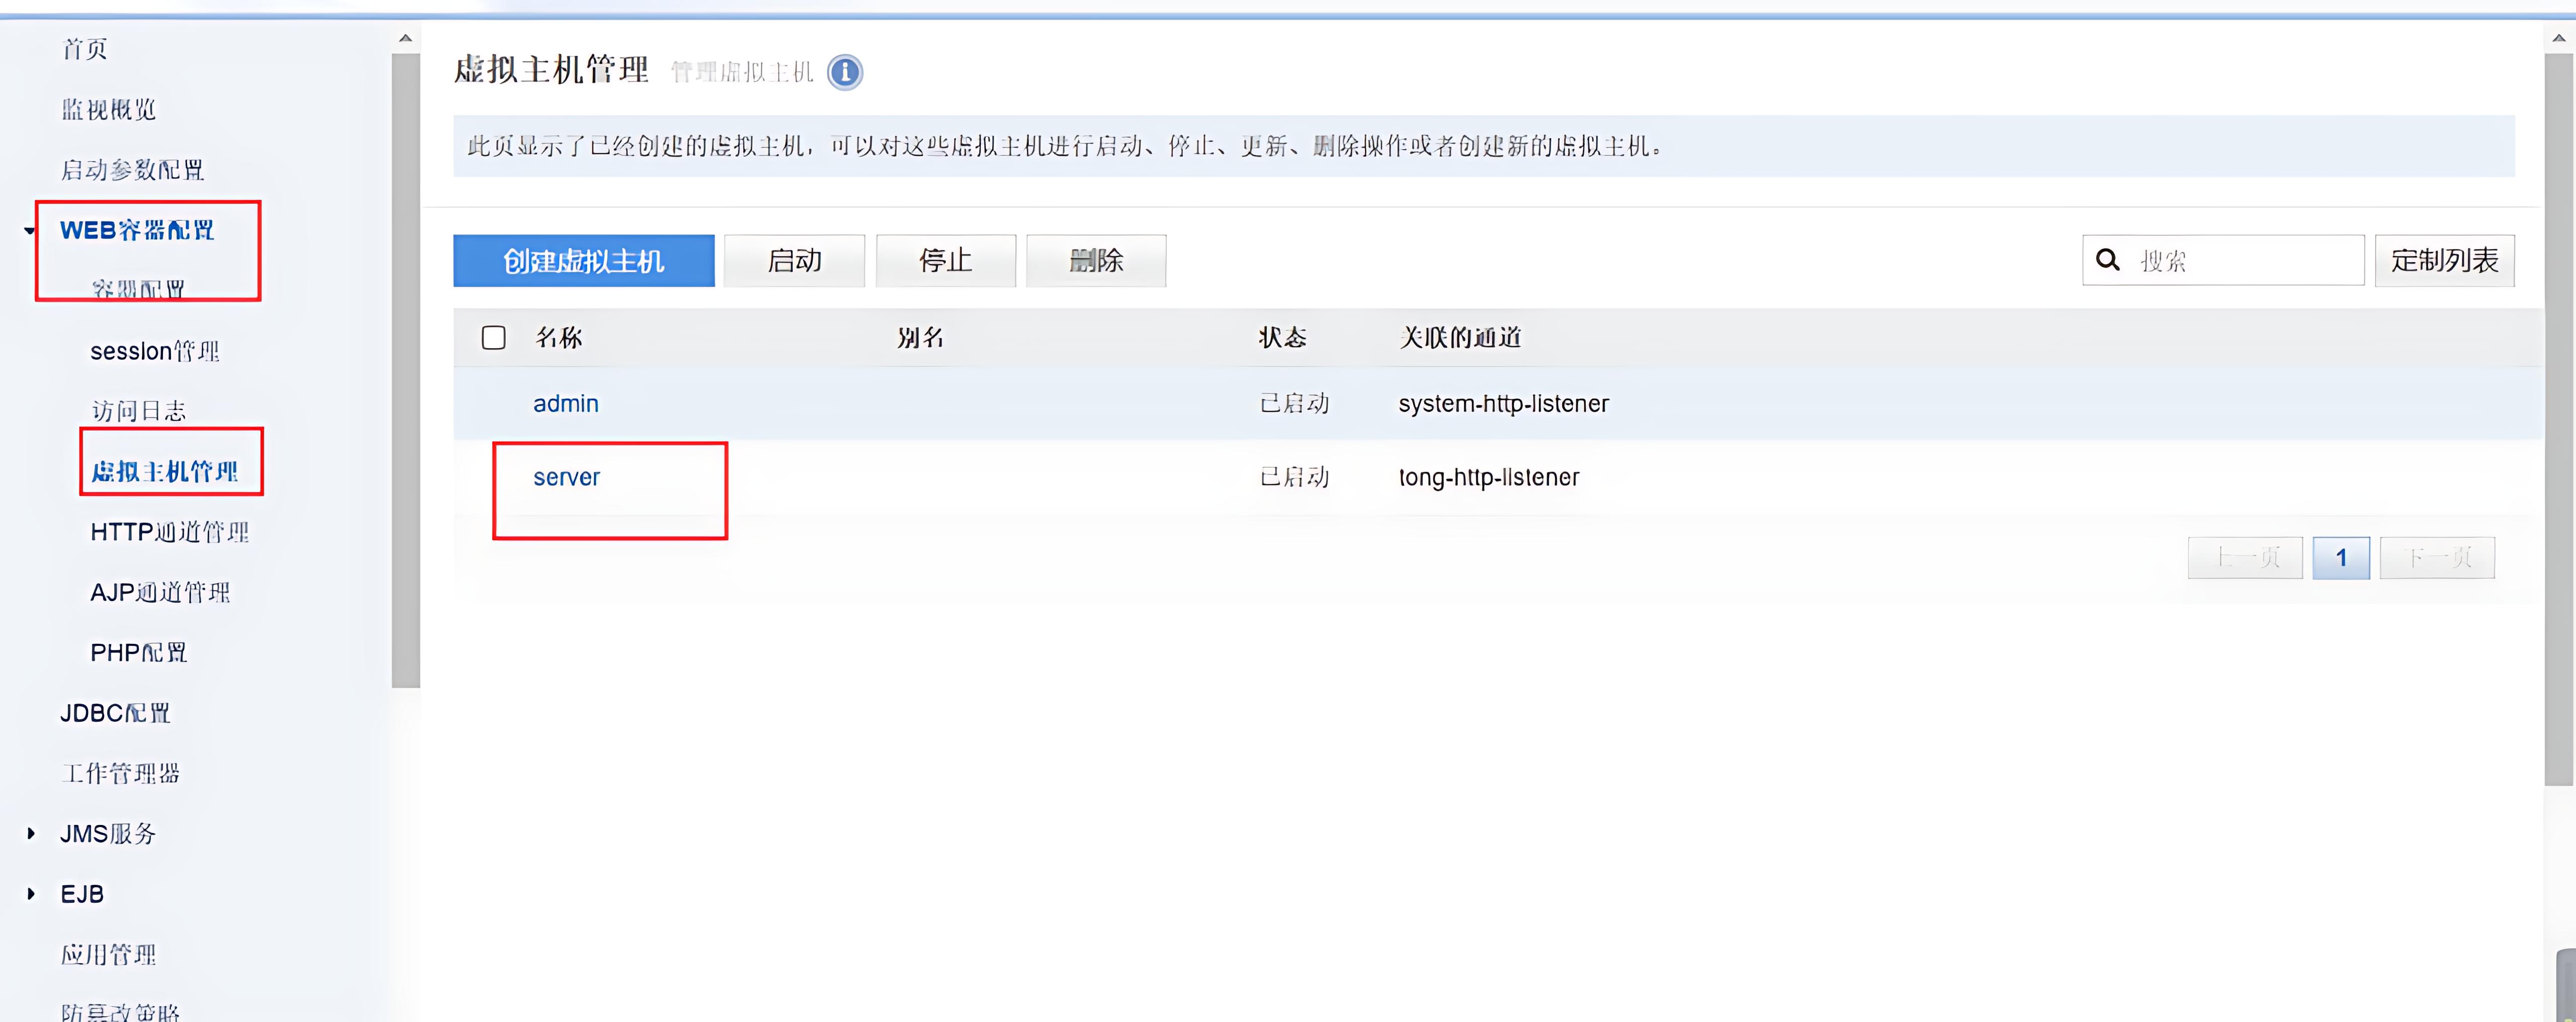Open the info tooltip beside 虚拟主机管理 title
Image resolution: width=2576 pixels, height=1022 pixels.
pyautogui.click(x=845, y=72)
